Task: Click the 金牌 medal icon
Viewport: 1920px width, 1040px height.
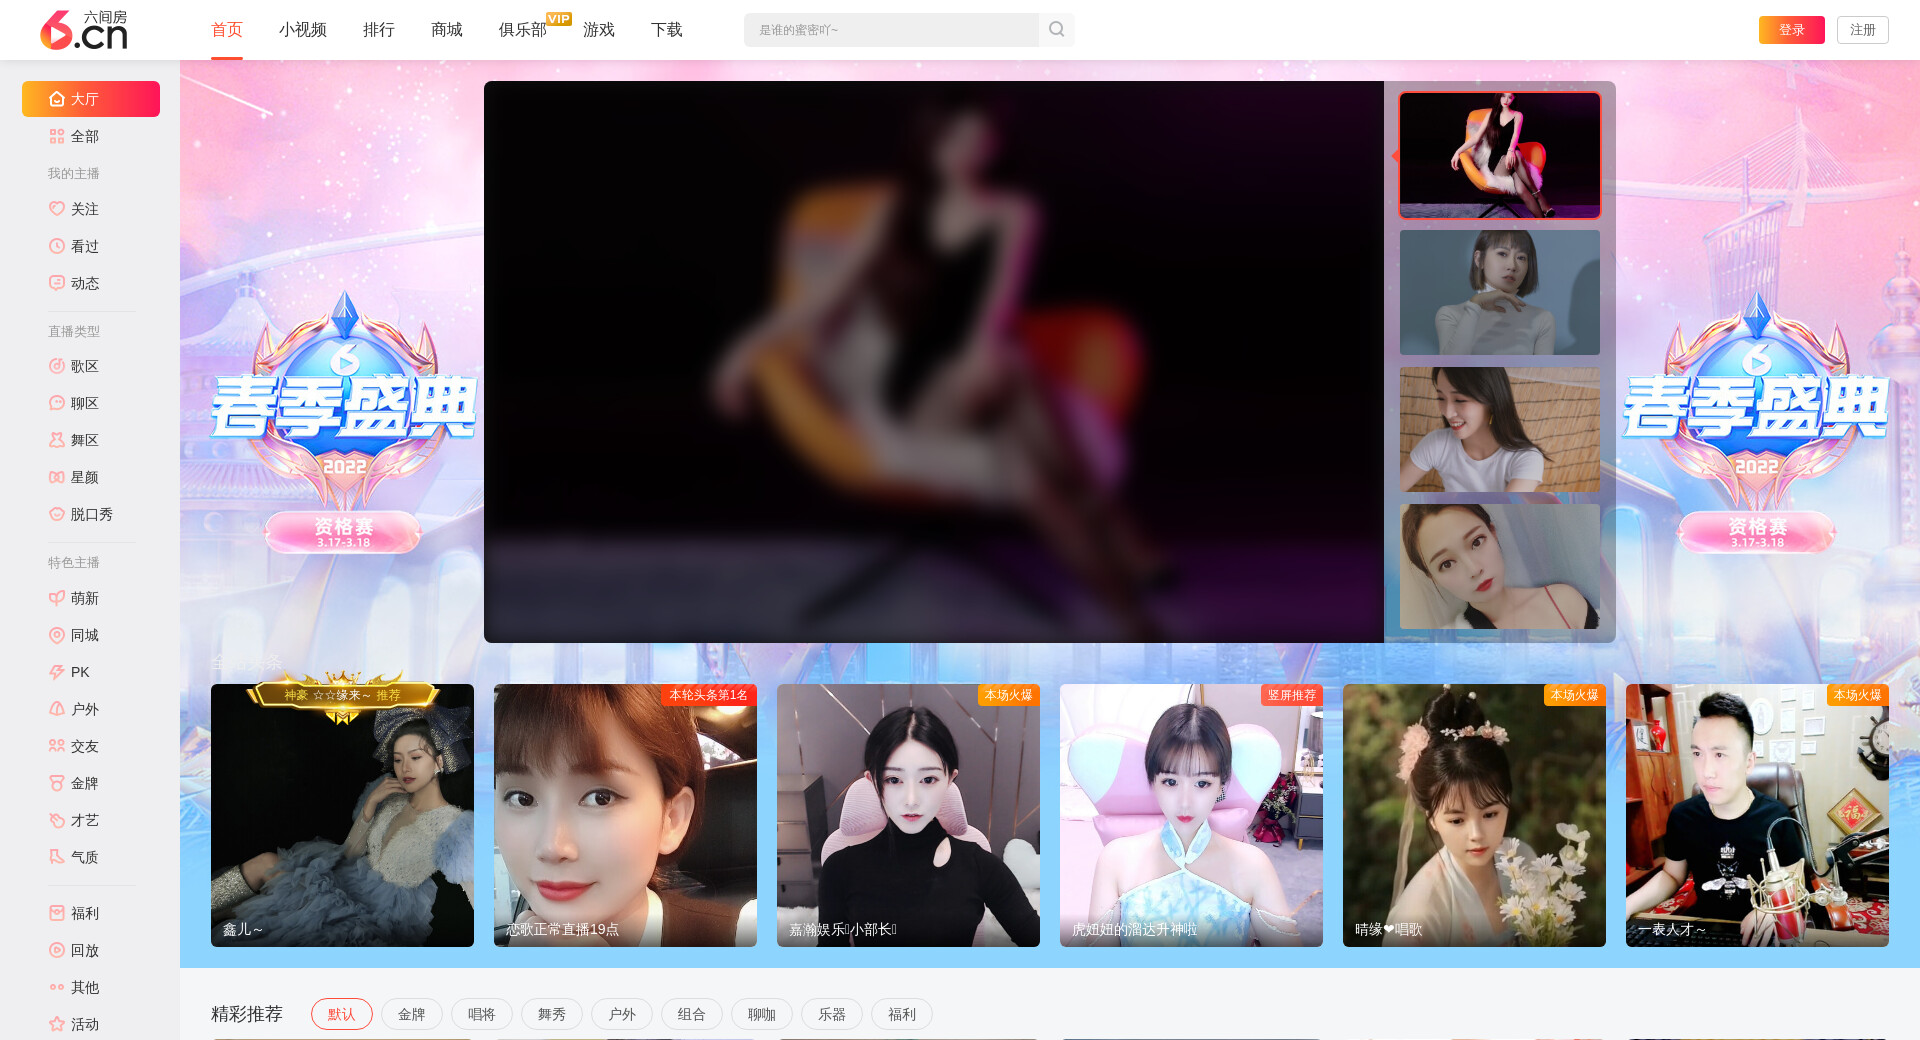Action: click(57, 783)
